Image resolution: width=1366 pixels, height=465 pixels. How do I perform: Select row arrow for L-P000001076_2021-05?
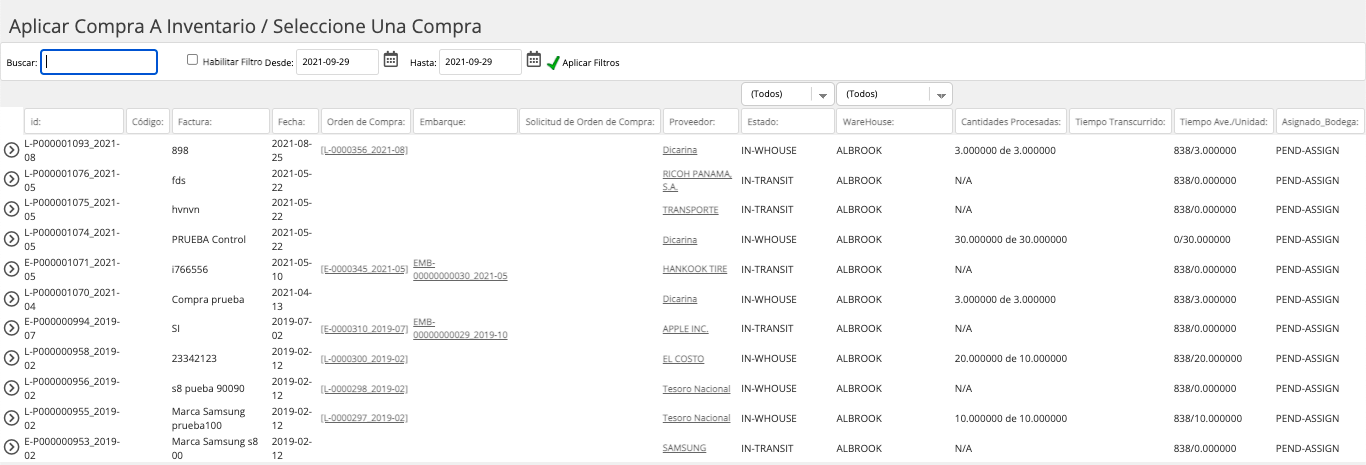click(12, 180)
